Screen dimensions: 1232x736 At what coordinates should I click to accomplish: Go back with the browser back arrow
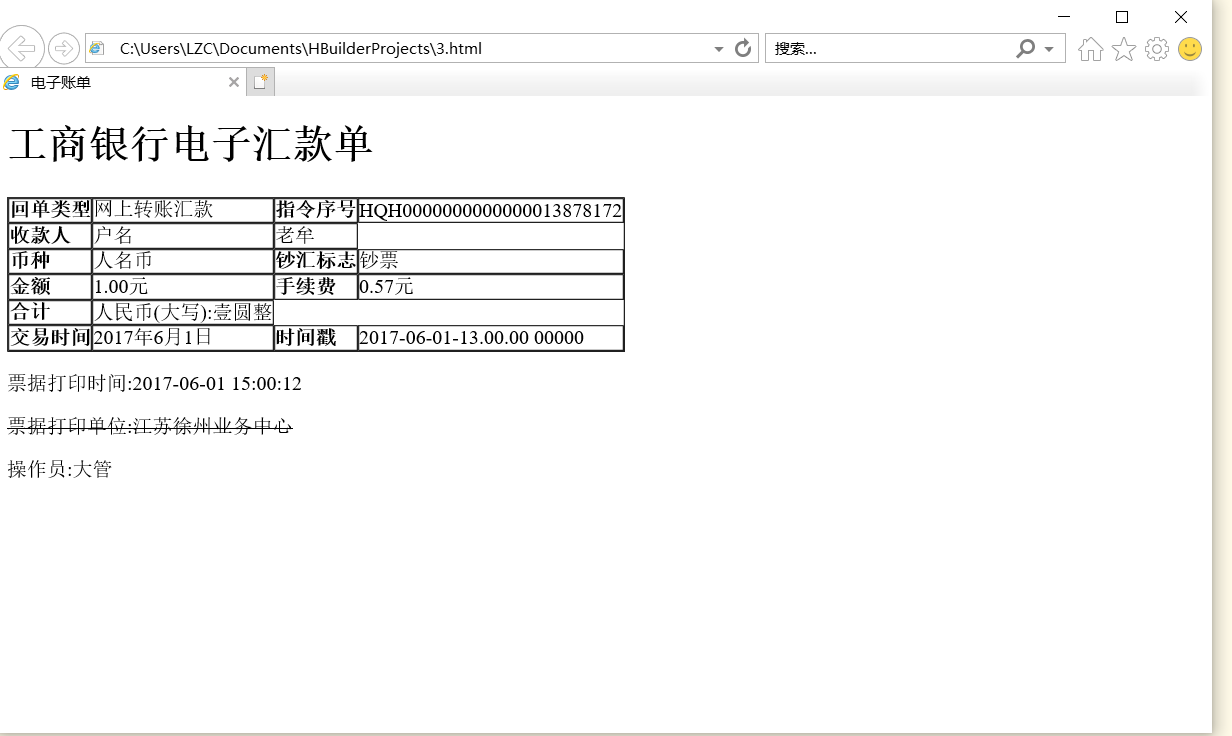tap(20, 48)
